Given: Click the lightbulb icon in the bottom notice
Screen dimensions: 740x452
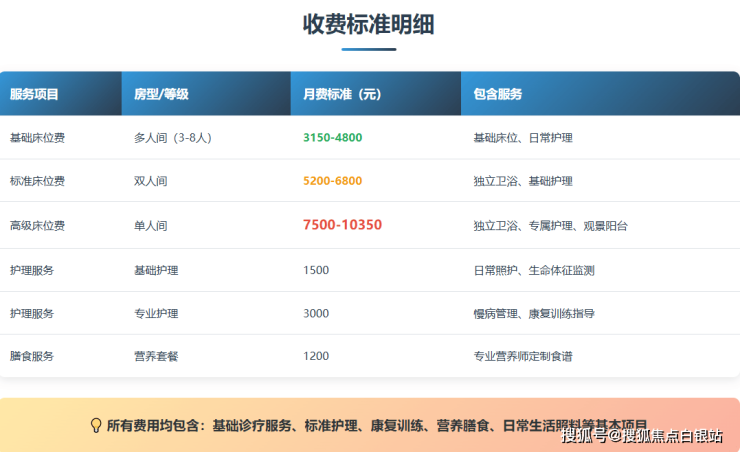Looking at the screenshot, I should click(x=96, y=425).
